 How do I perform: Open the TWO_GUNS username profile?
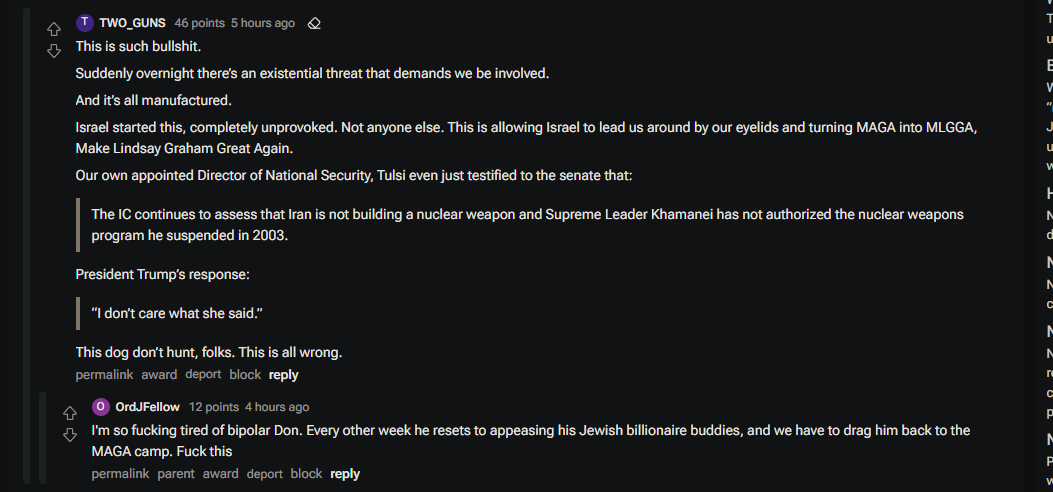[132, 23]
